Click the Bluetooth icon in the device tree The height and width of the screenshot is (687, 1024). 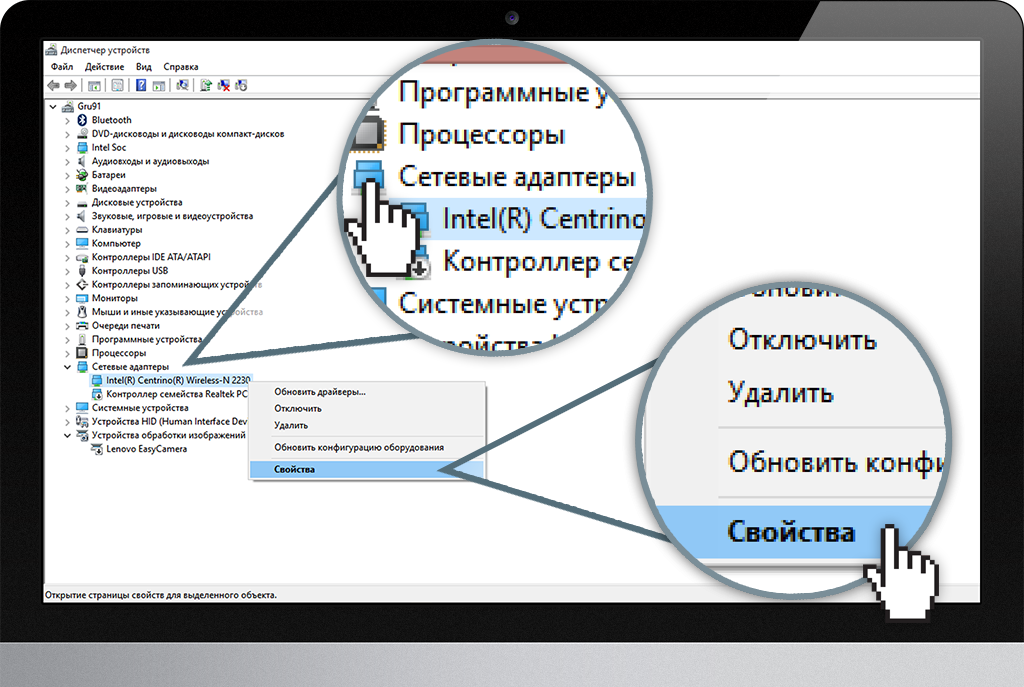click(82, 120)
